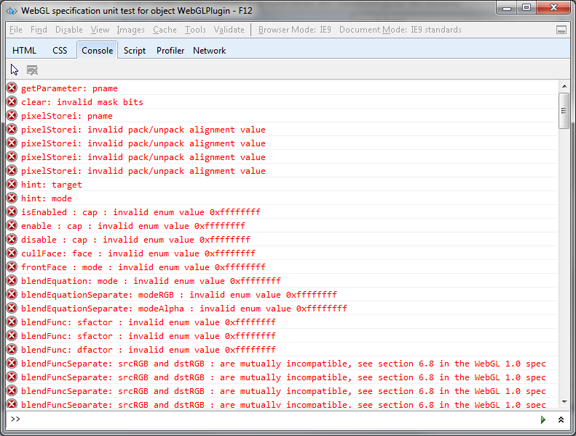Switch to the Profiler tab
Image resolution: width=576 pixels, height=436 pixels.
point(170,51)
